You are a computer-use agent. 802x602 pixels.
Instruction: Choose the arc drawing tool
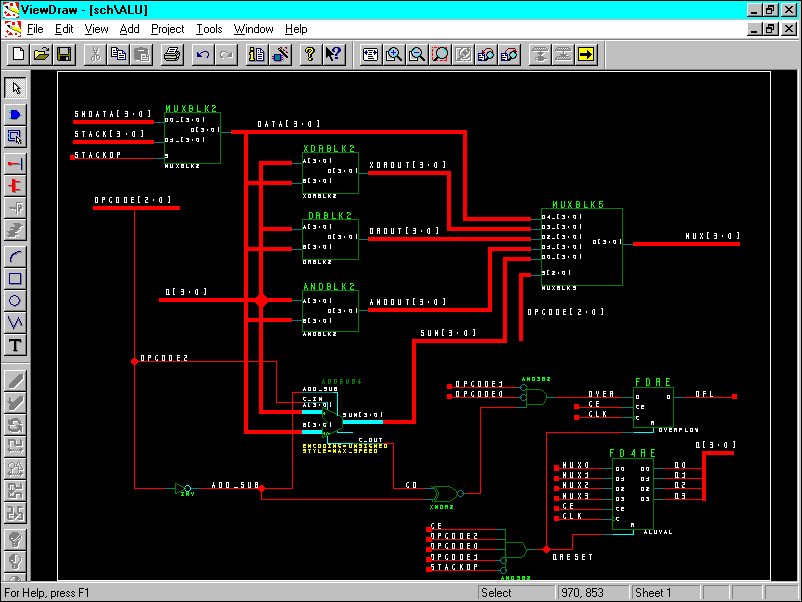point(16,255)
